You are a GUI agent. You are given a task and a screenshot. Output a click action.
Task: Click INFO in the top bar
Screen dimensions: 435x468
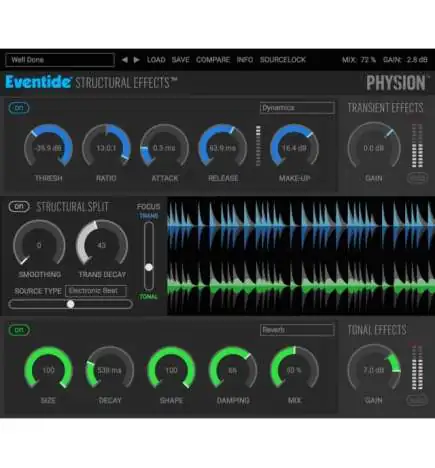tap(245, 60)
